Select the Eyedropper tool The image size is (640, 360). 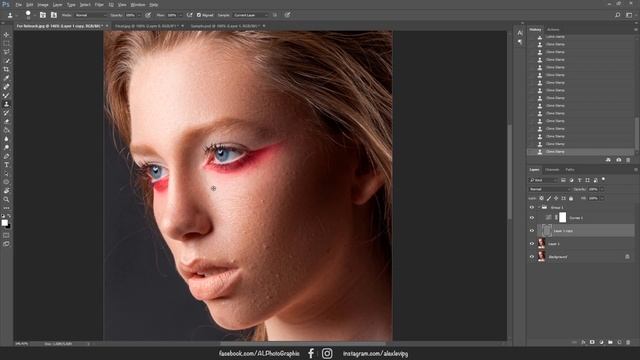(6, 78)
